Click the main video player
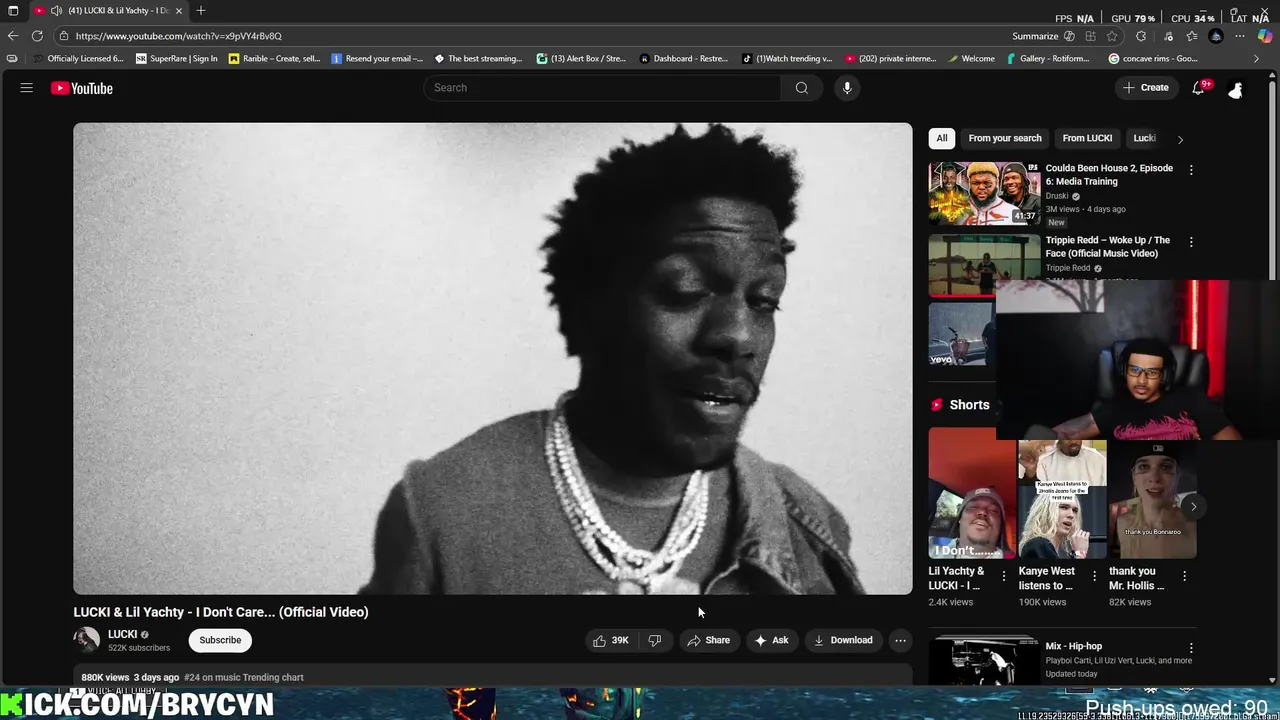 493,359
